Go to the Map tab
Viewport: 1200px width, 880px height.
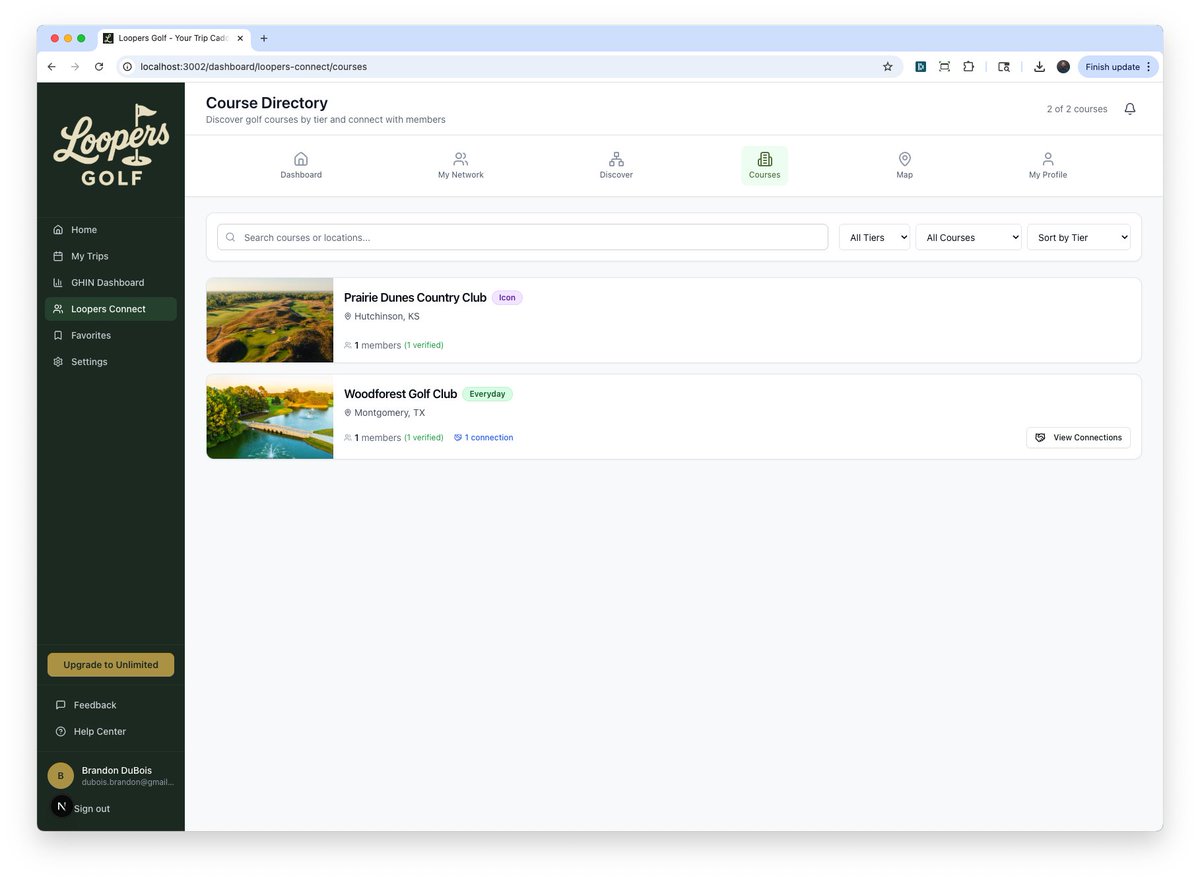905,166
